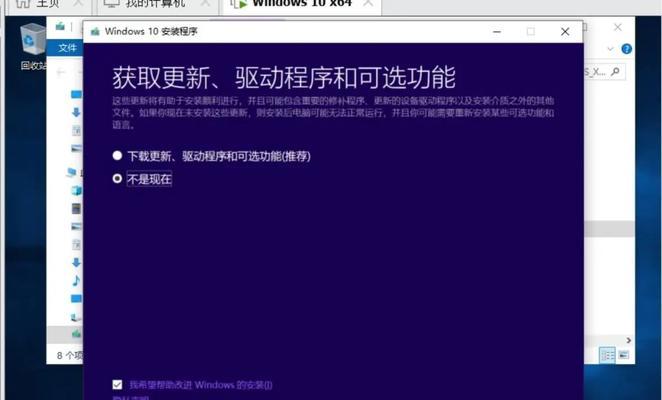Switch Explorer to large icons view
The image size is (662, 400).
pyautogui.click(x=624, y=355)
